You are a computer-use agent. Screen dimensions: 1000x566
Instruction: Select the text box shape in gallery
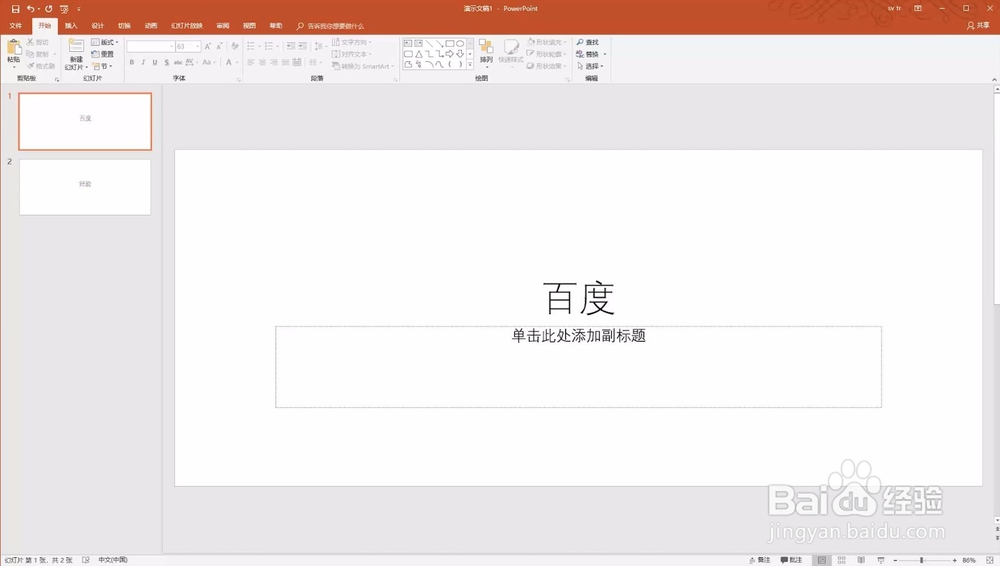[408, 43]
